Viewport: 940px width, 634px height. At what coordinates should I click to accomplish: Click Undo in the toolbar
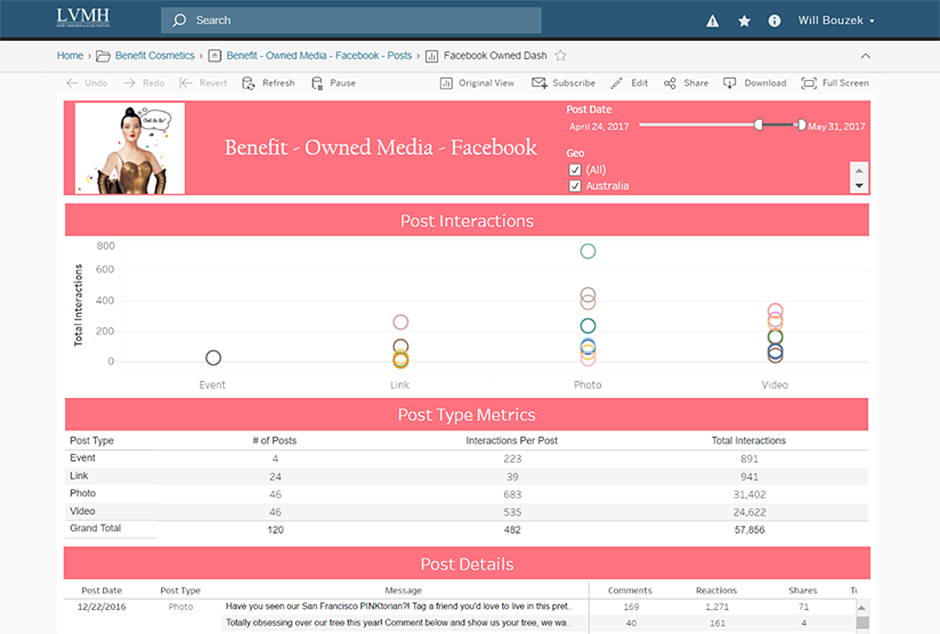88,83
